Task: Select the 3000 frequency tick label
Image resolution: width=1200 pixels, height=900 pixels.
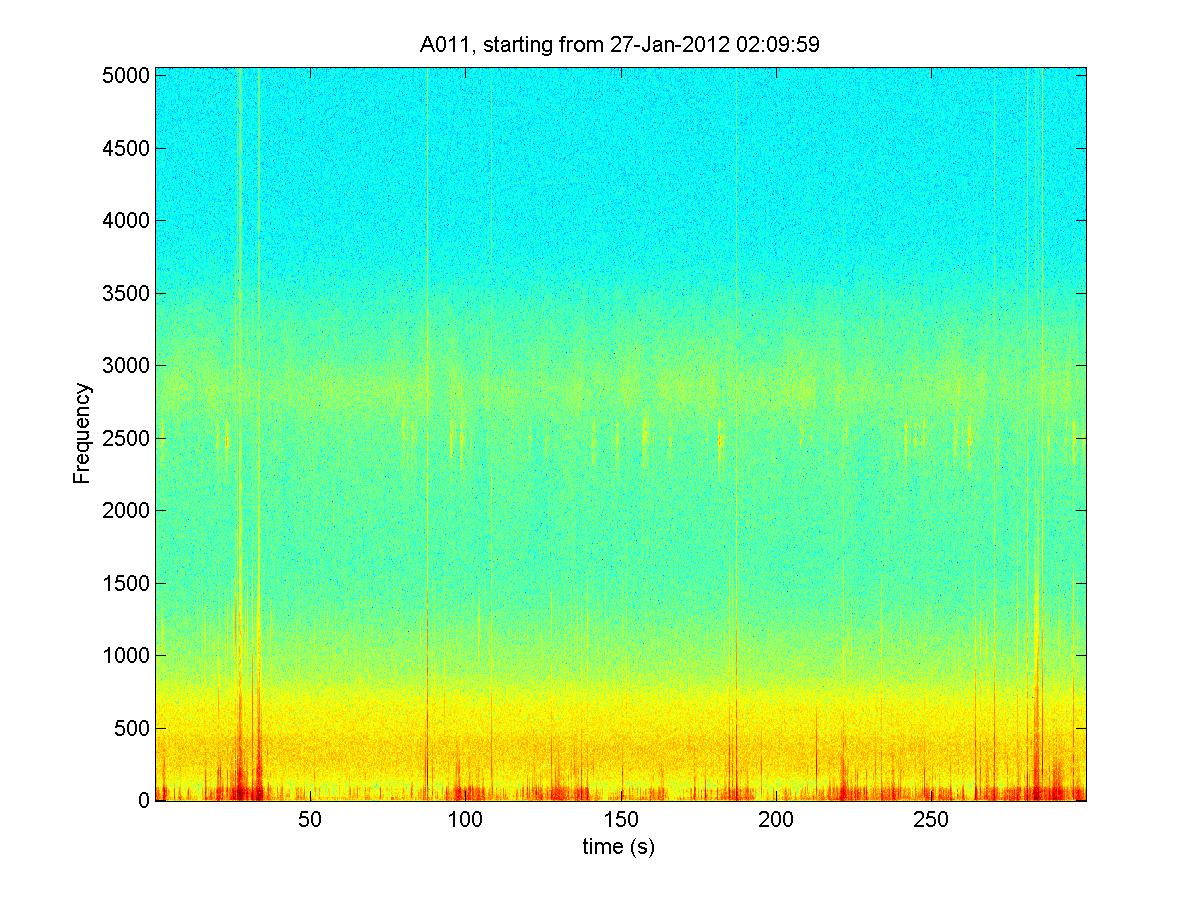Action: pyautogui.click(x=125, y=365)
